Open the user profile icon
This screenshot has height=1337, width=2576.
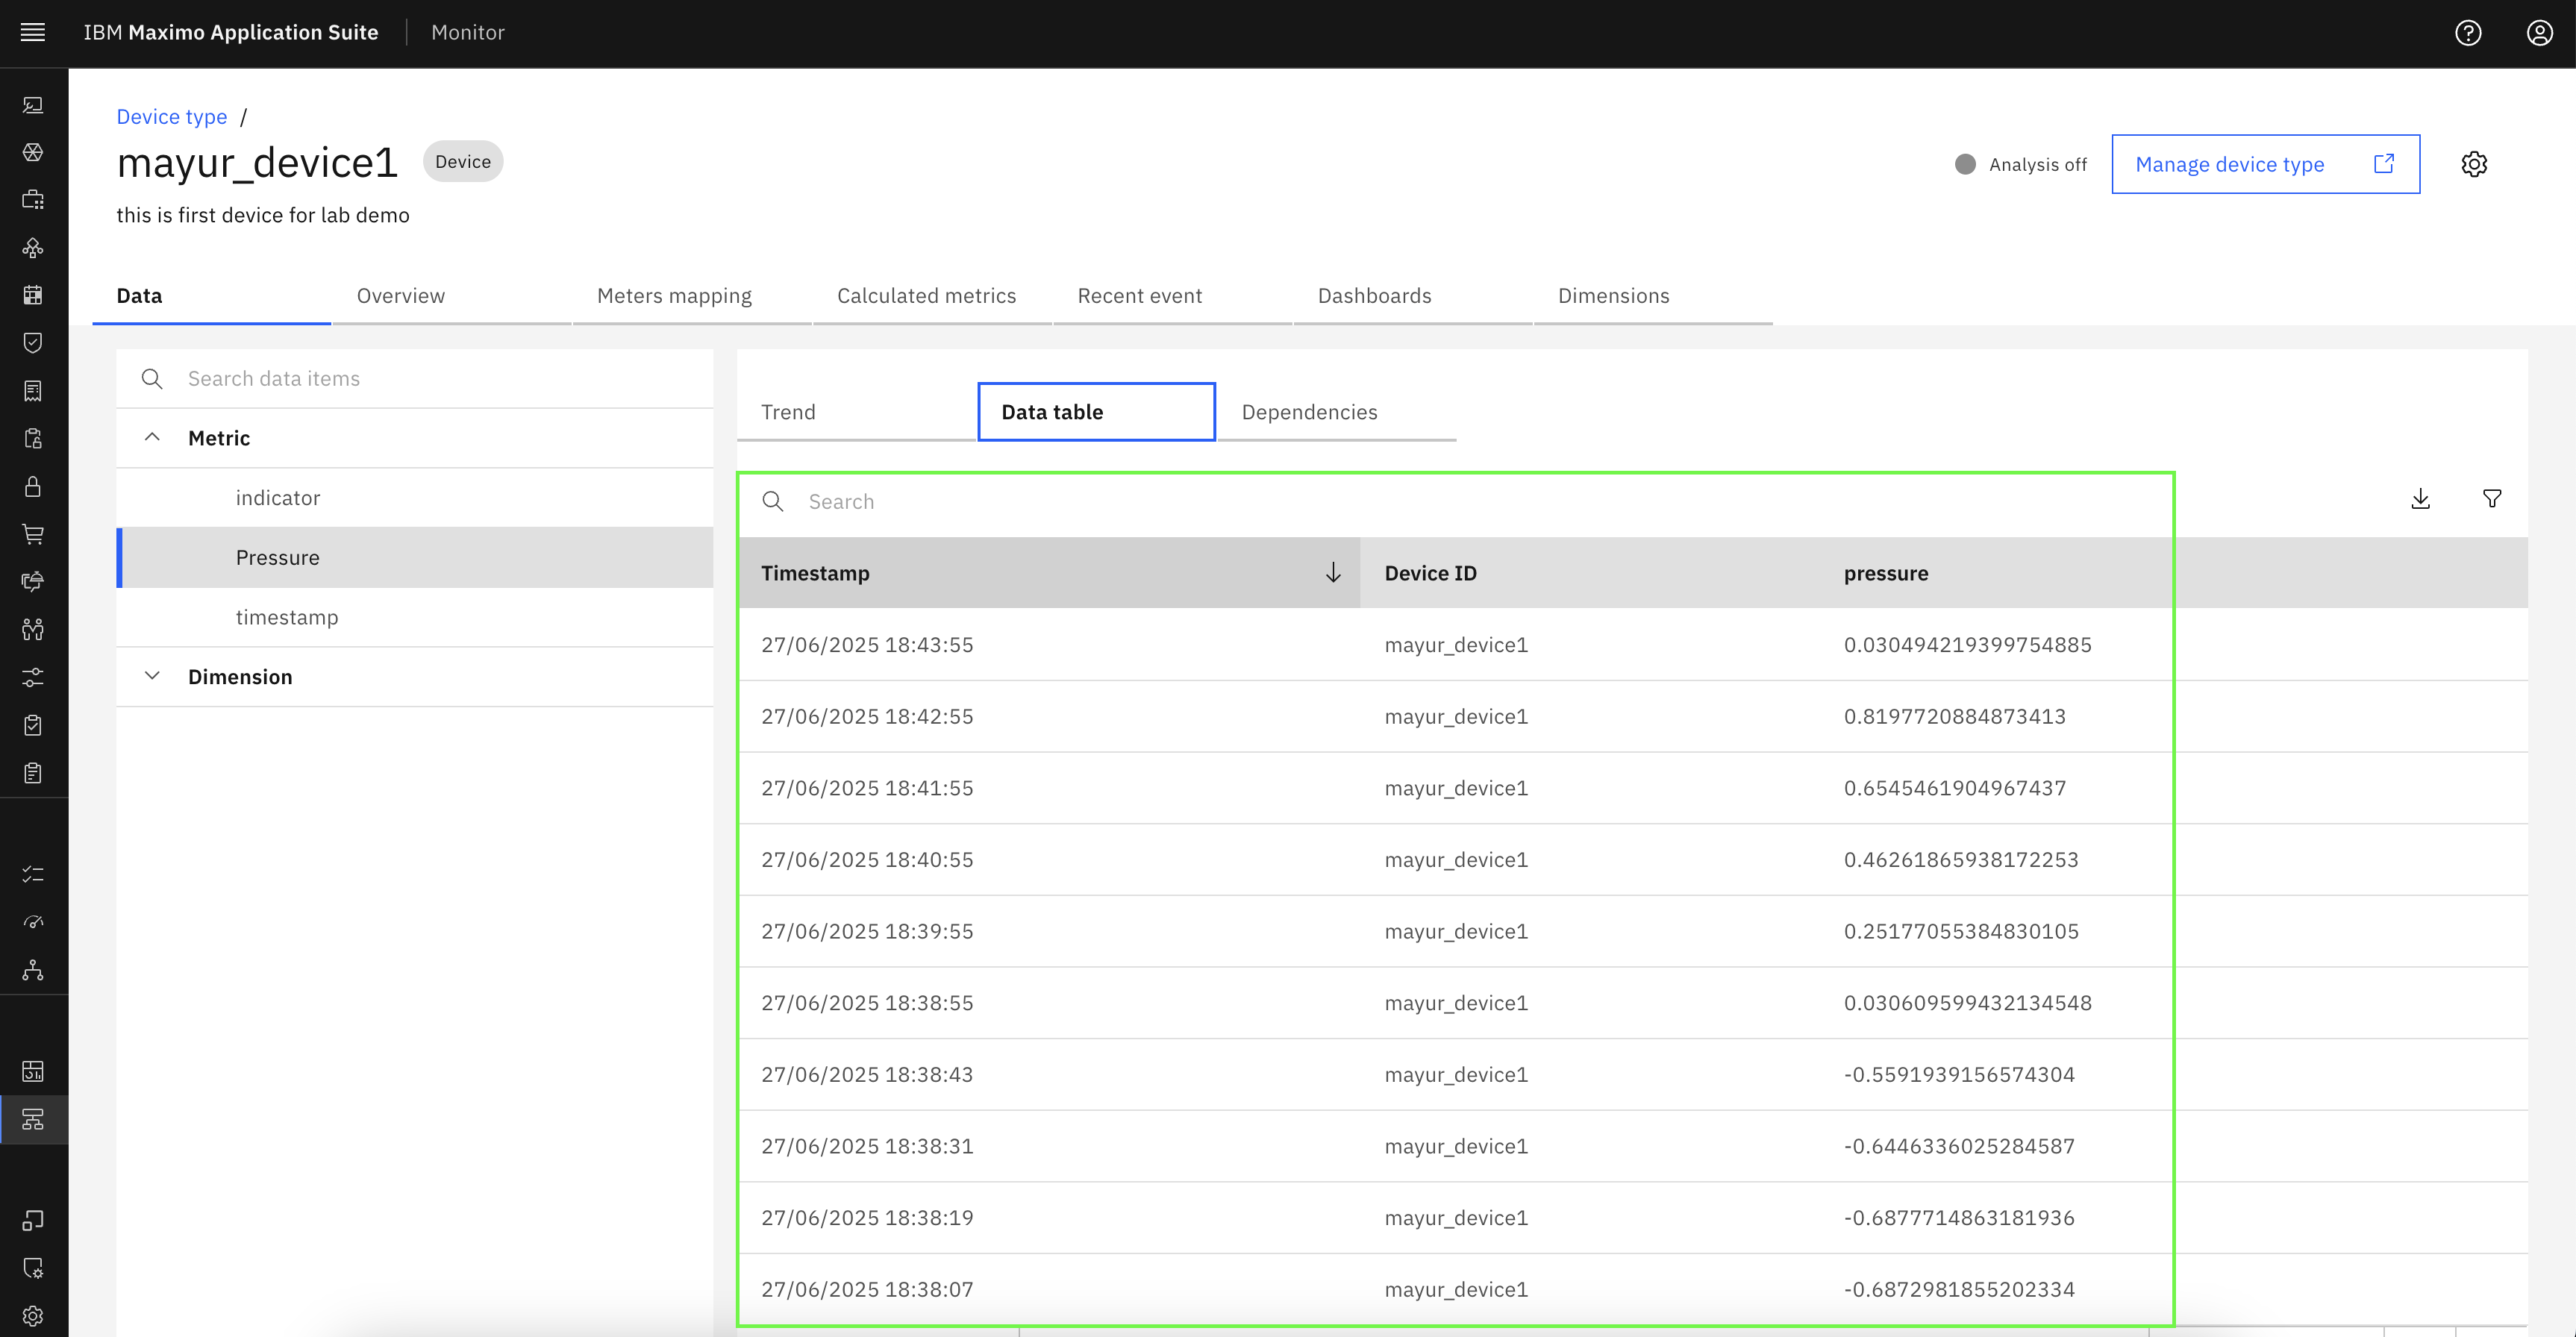point(2540,33)
